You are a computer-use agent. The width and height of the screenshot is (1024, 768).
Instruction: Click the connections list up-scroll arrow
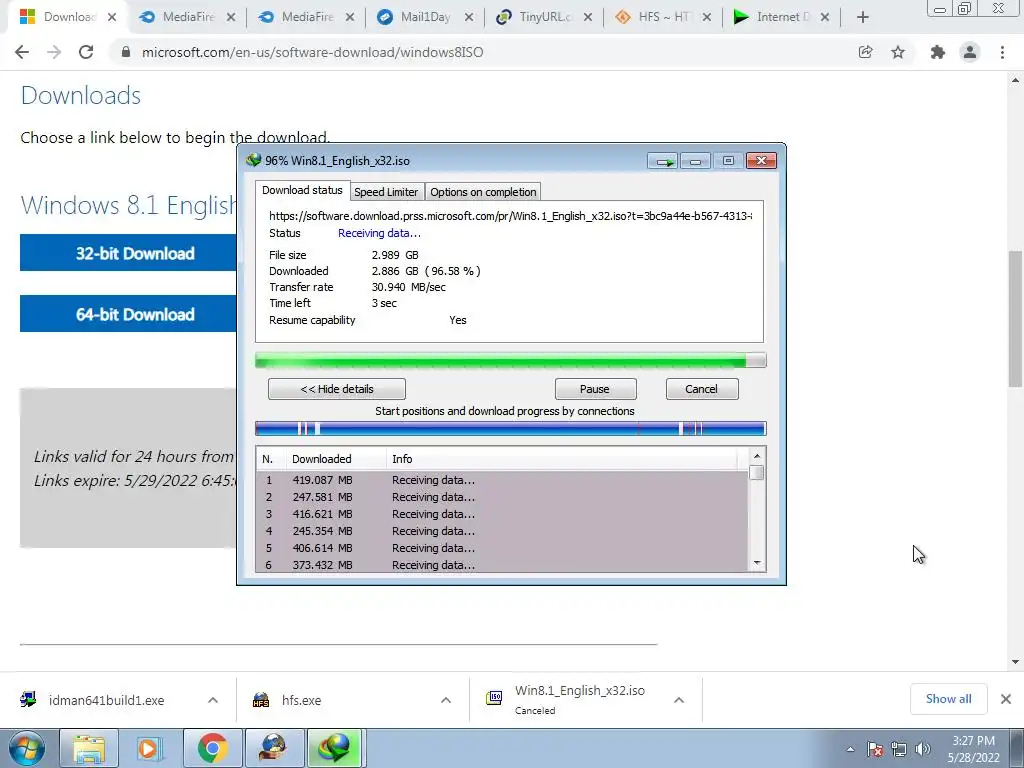coord(757,456)
